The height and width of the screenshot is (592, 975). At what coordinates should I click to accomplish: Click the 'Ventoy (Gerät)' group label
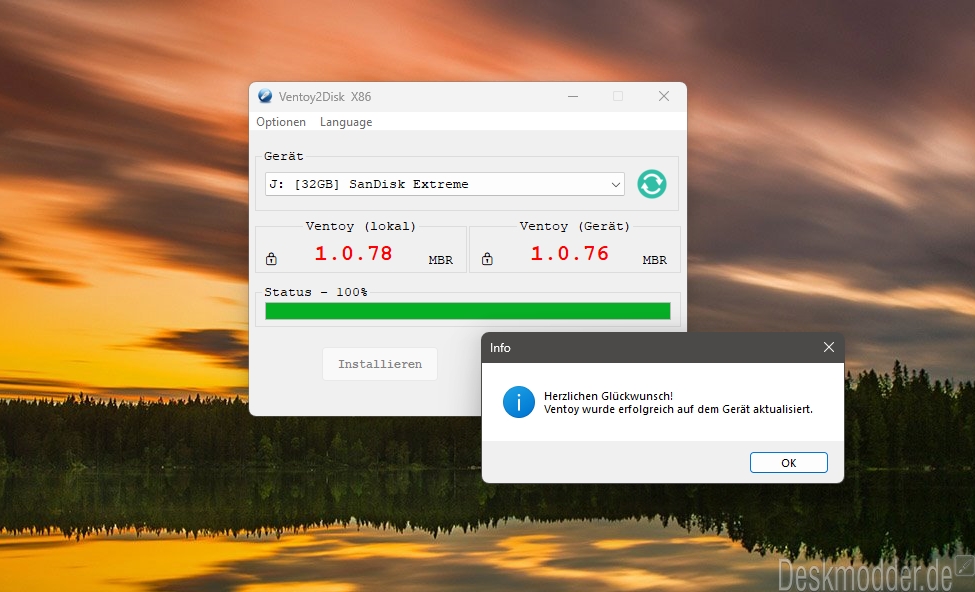pyautogui.click(x=575, y=226)
